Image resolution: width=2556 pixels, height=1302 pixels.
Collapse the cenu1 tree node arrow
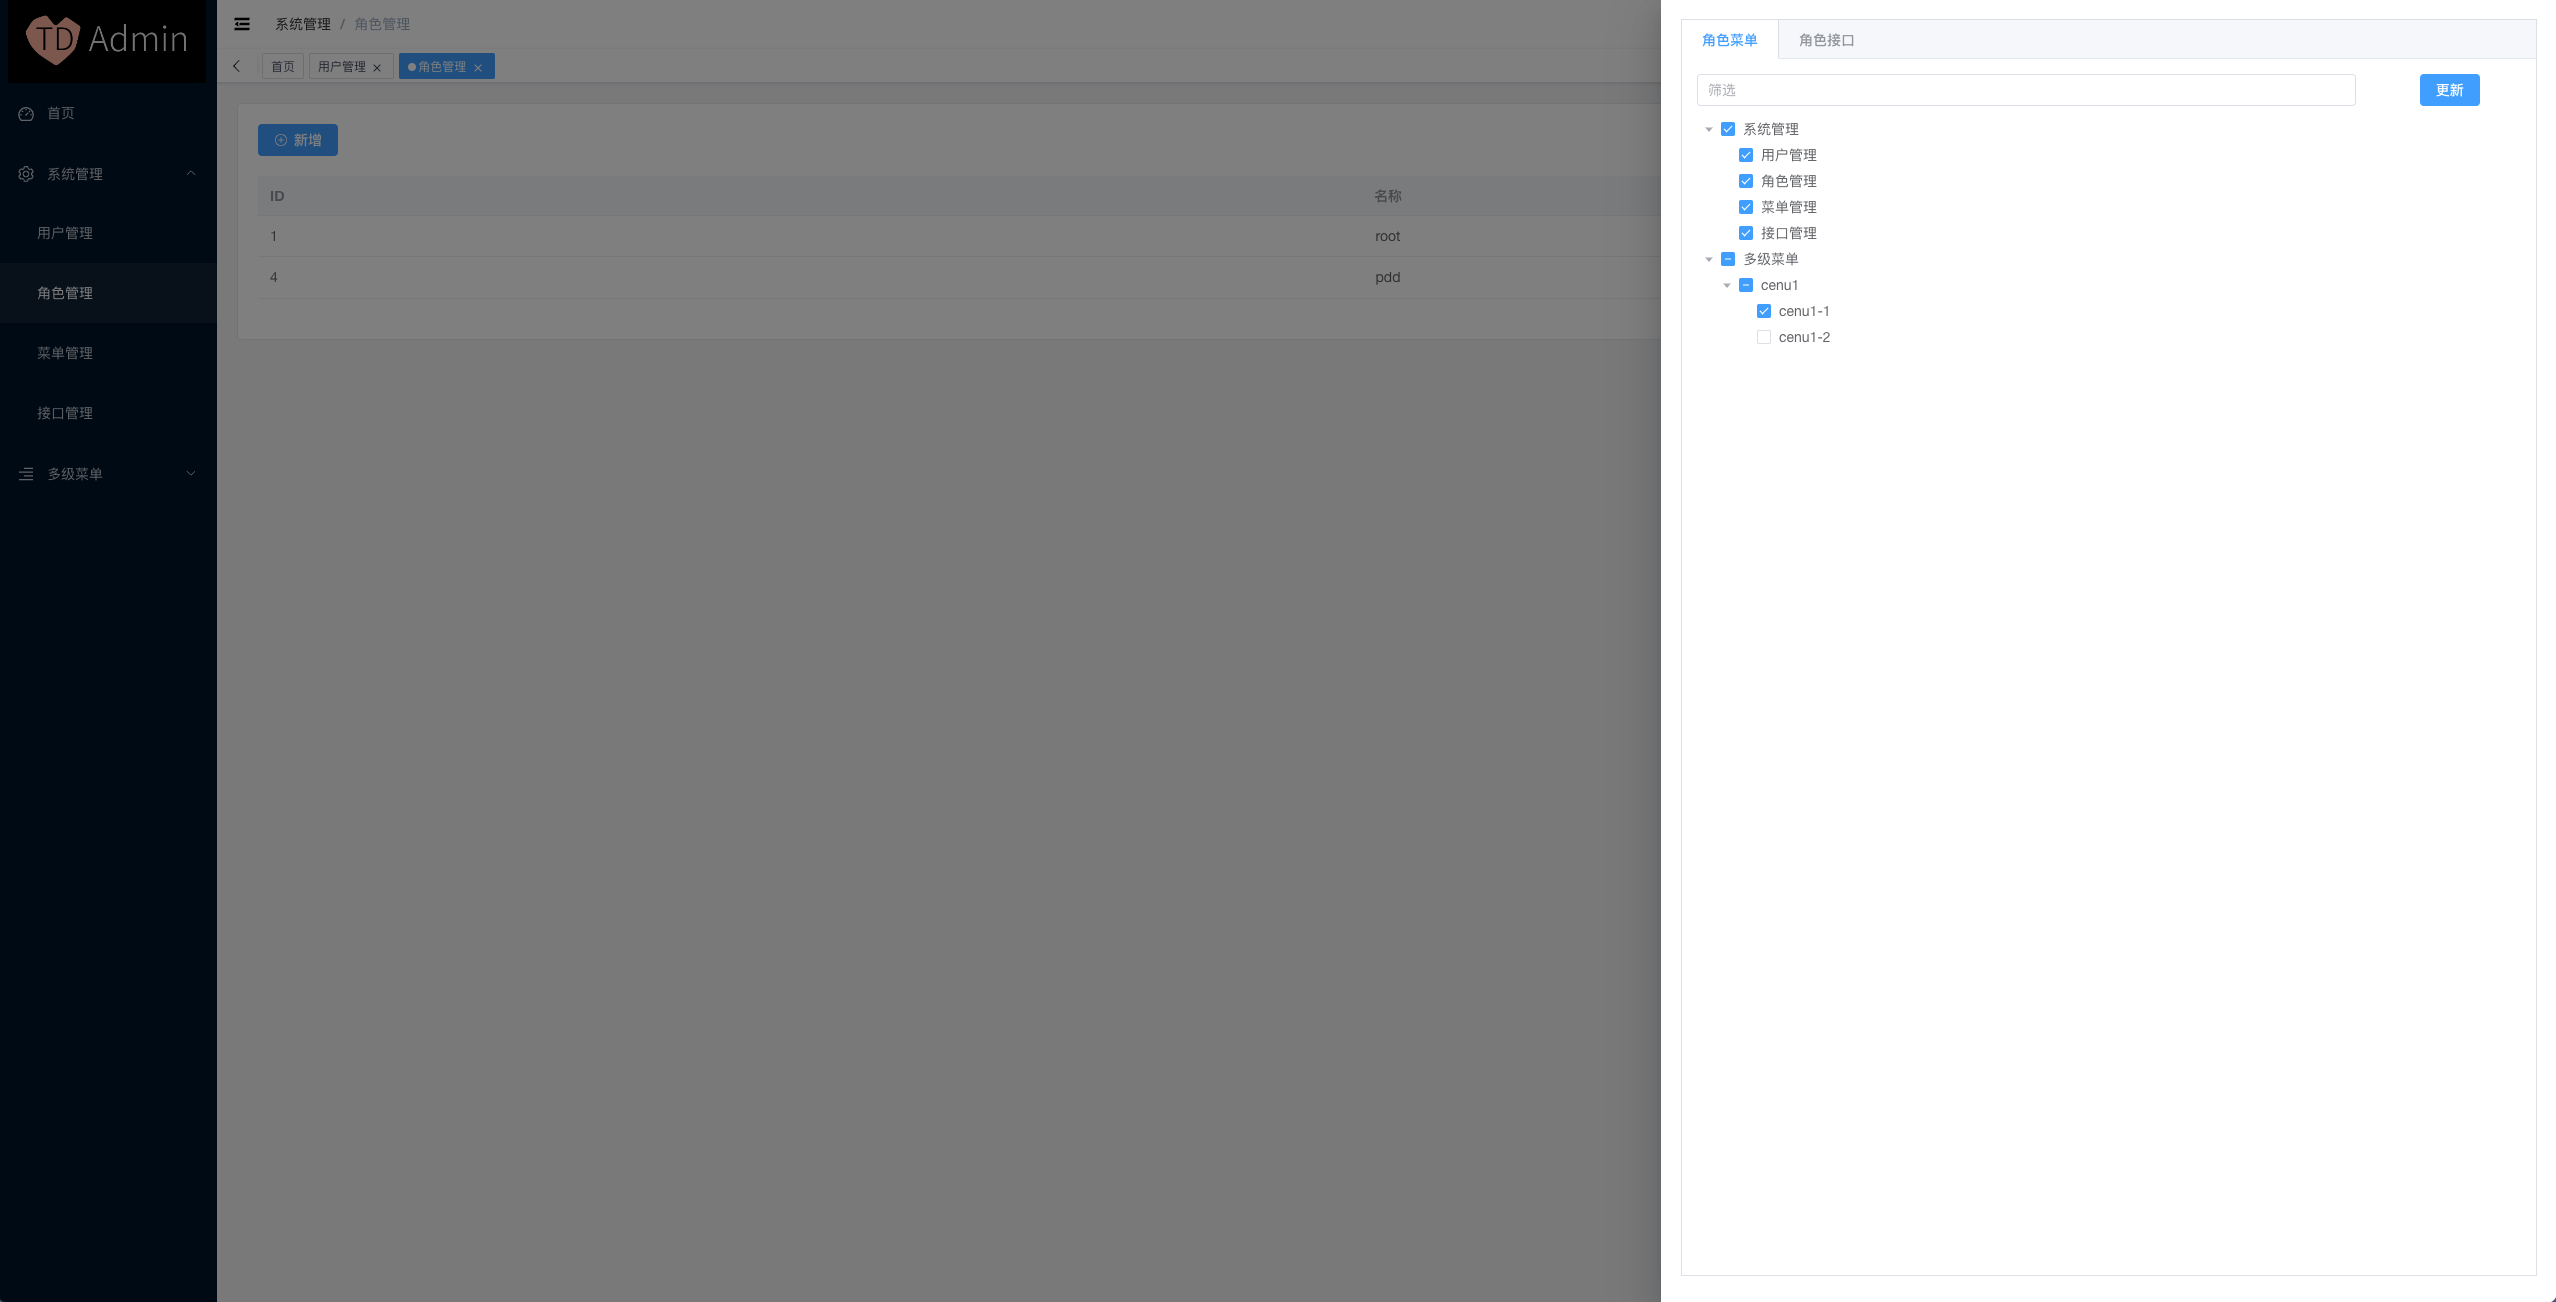(x=1727, y=285)
